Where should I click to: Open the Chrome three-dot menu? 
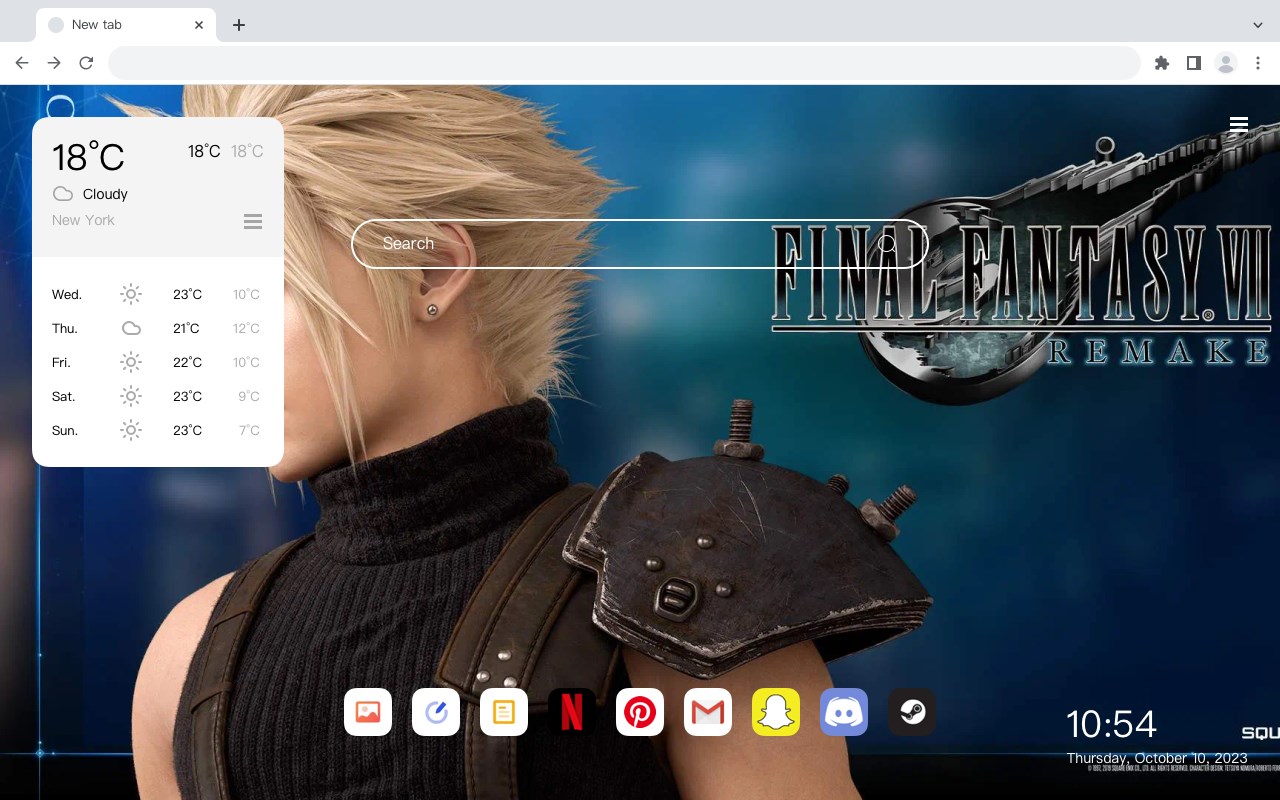pos(1258,63)
